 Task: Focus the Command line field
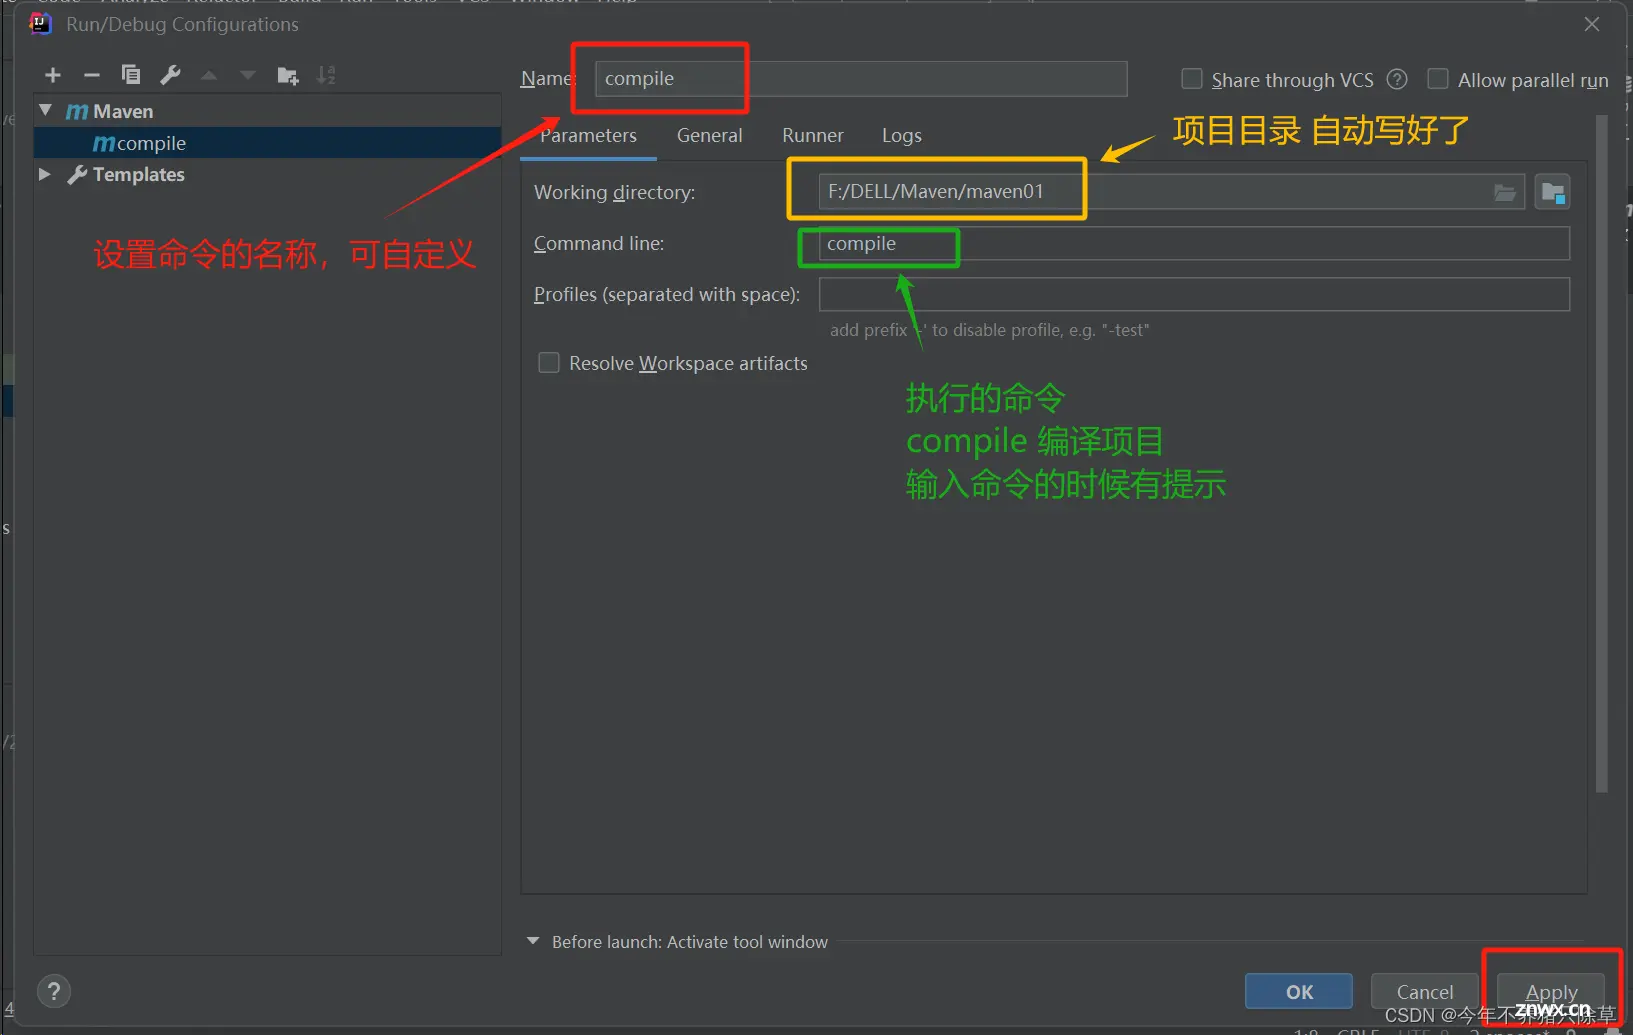1194,243
